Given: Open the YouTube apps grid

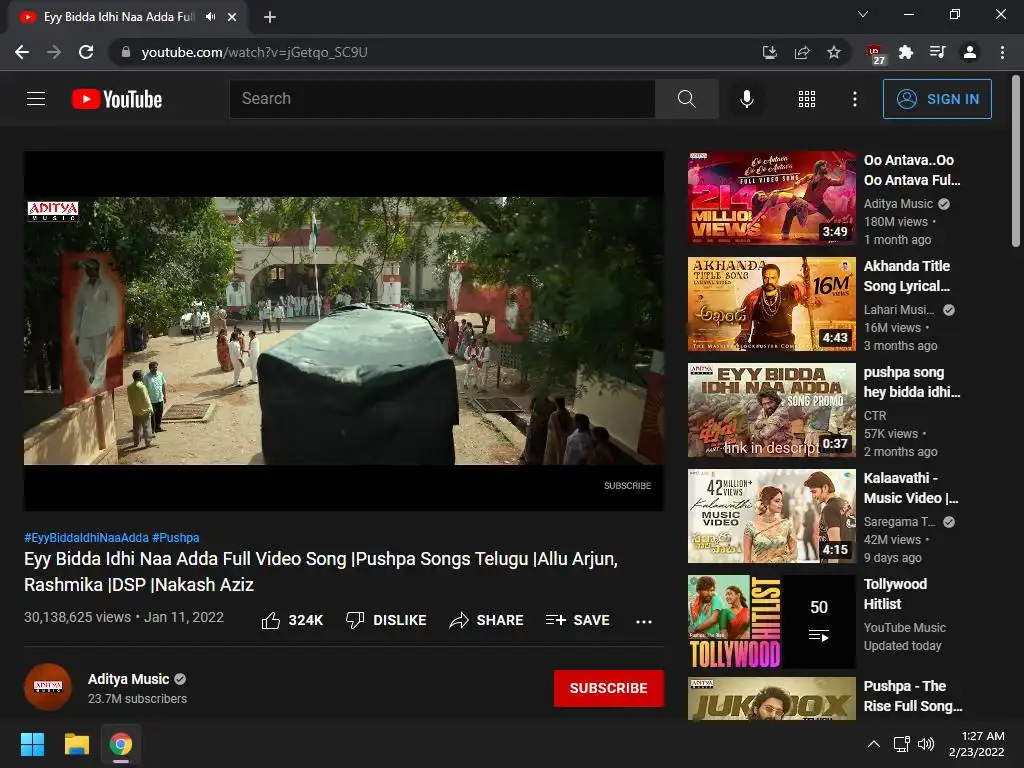Looking at the screenshot, I should click(x=807, y=99).
